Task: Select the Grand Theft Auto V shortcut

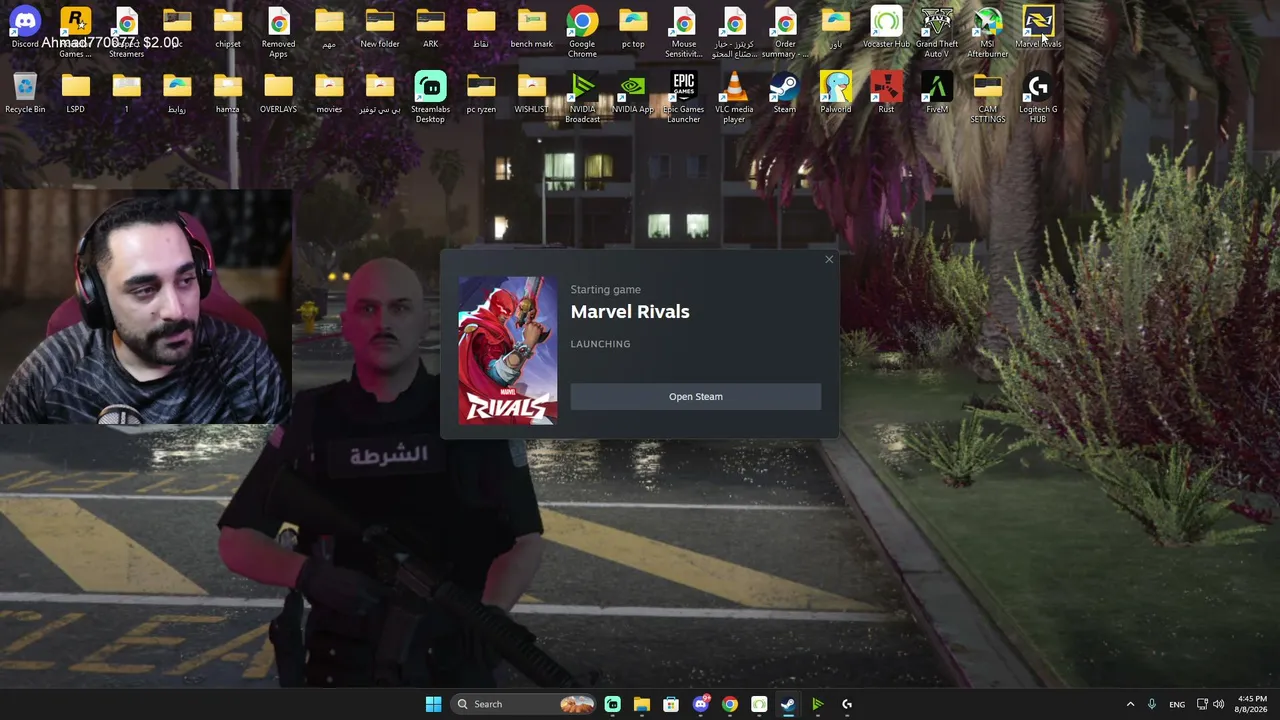Action: [x=937, y=32]
